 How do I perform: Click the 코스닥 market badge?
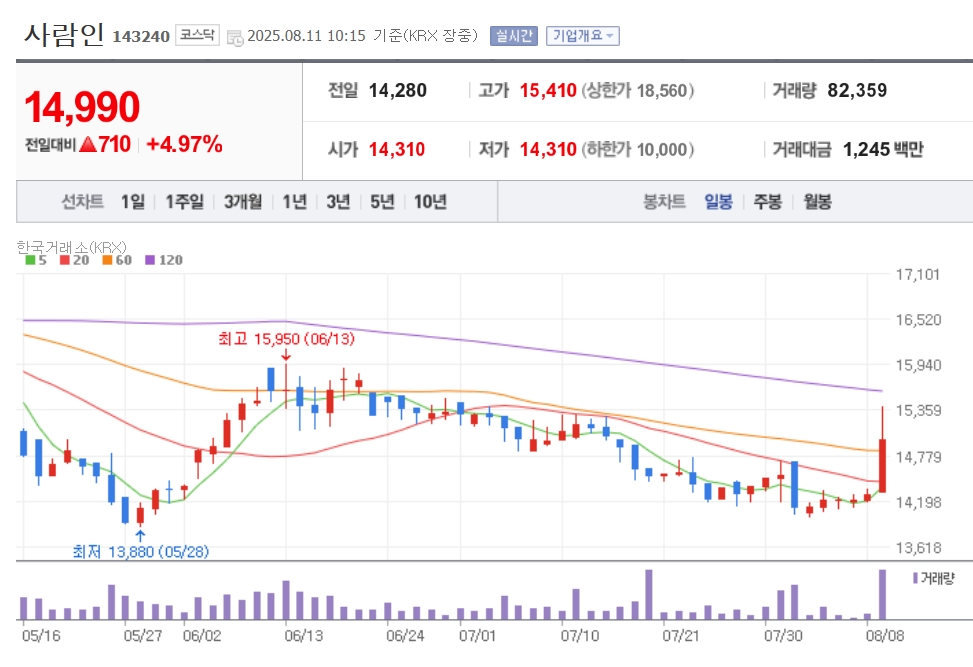197,35
